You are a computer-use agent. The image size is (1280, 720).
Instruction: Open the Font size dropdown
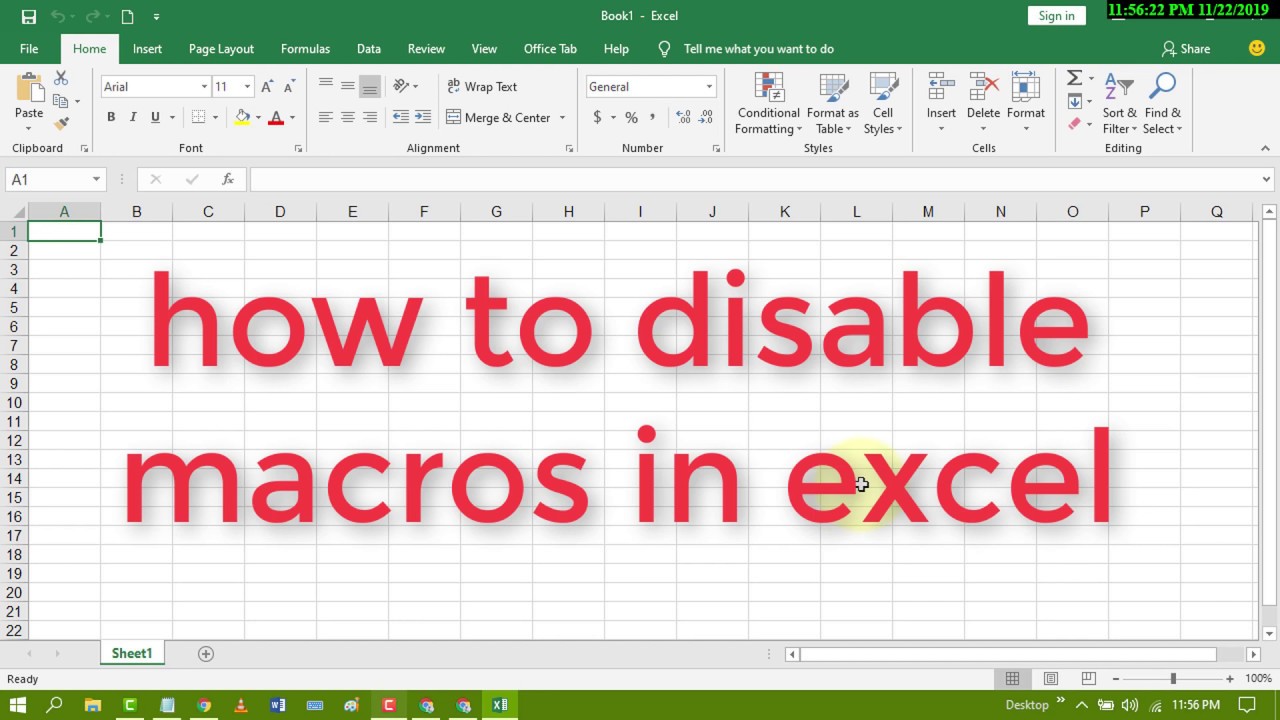coord(247,87)
